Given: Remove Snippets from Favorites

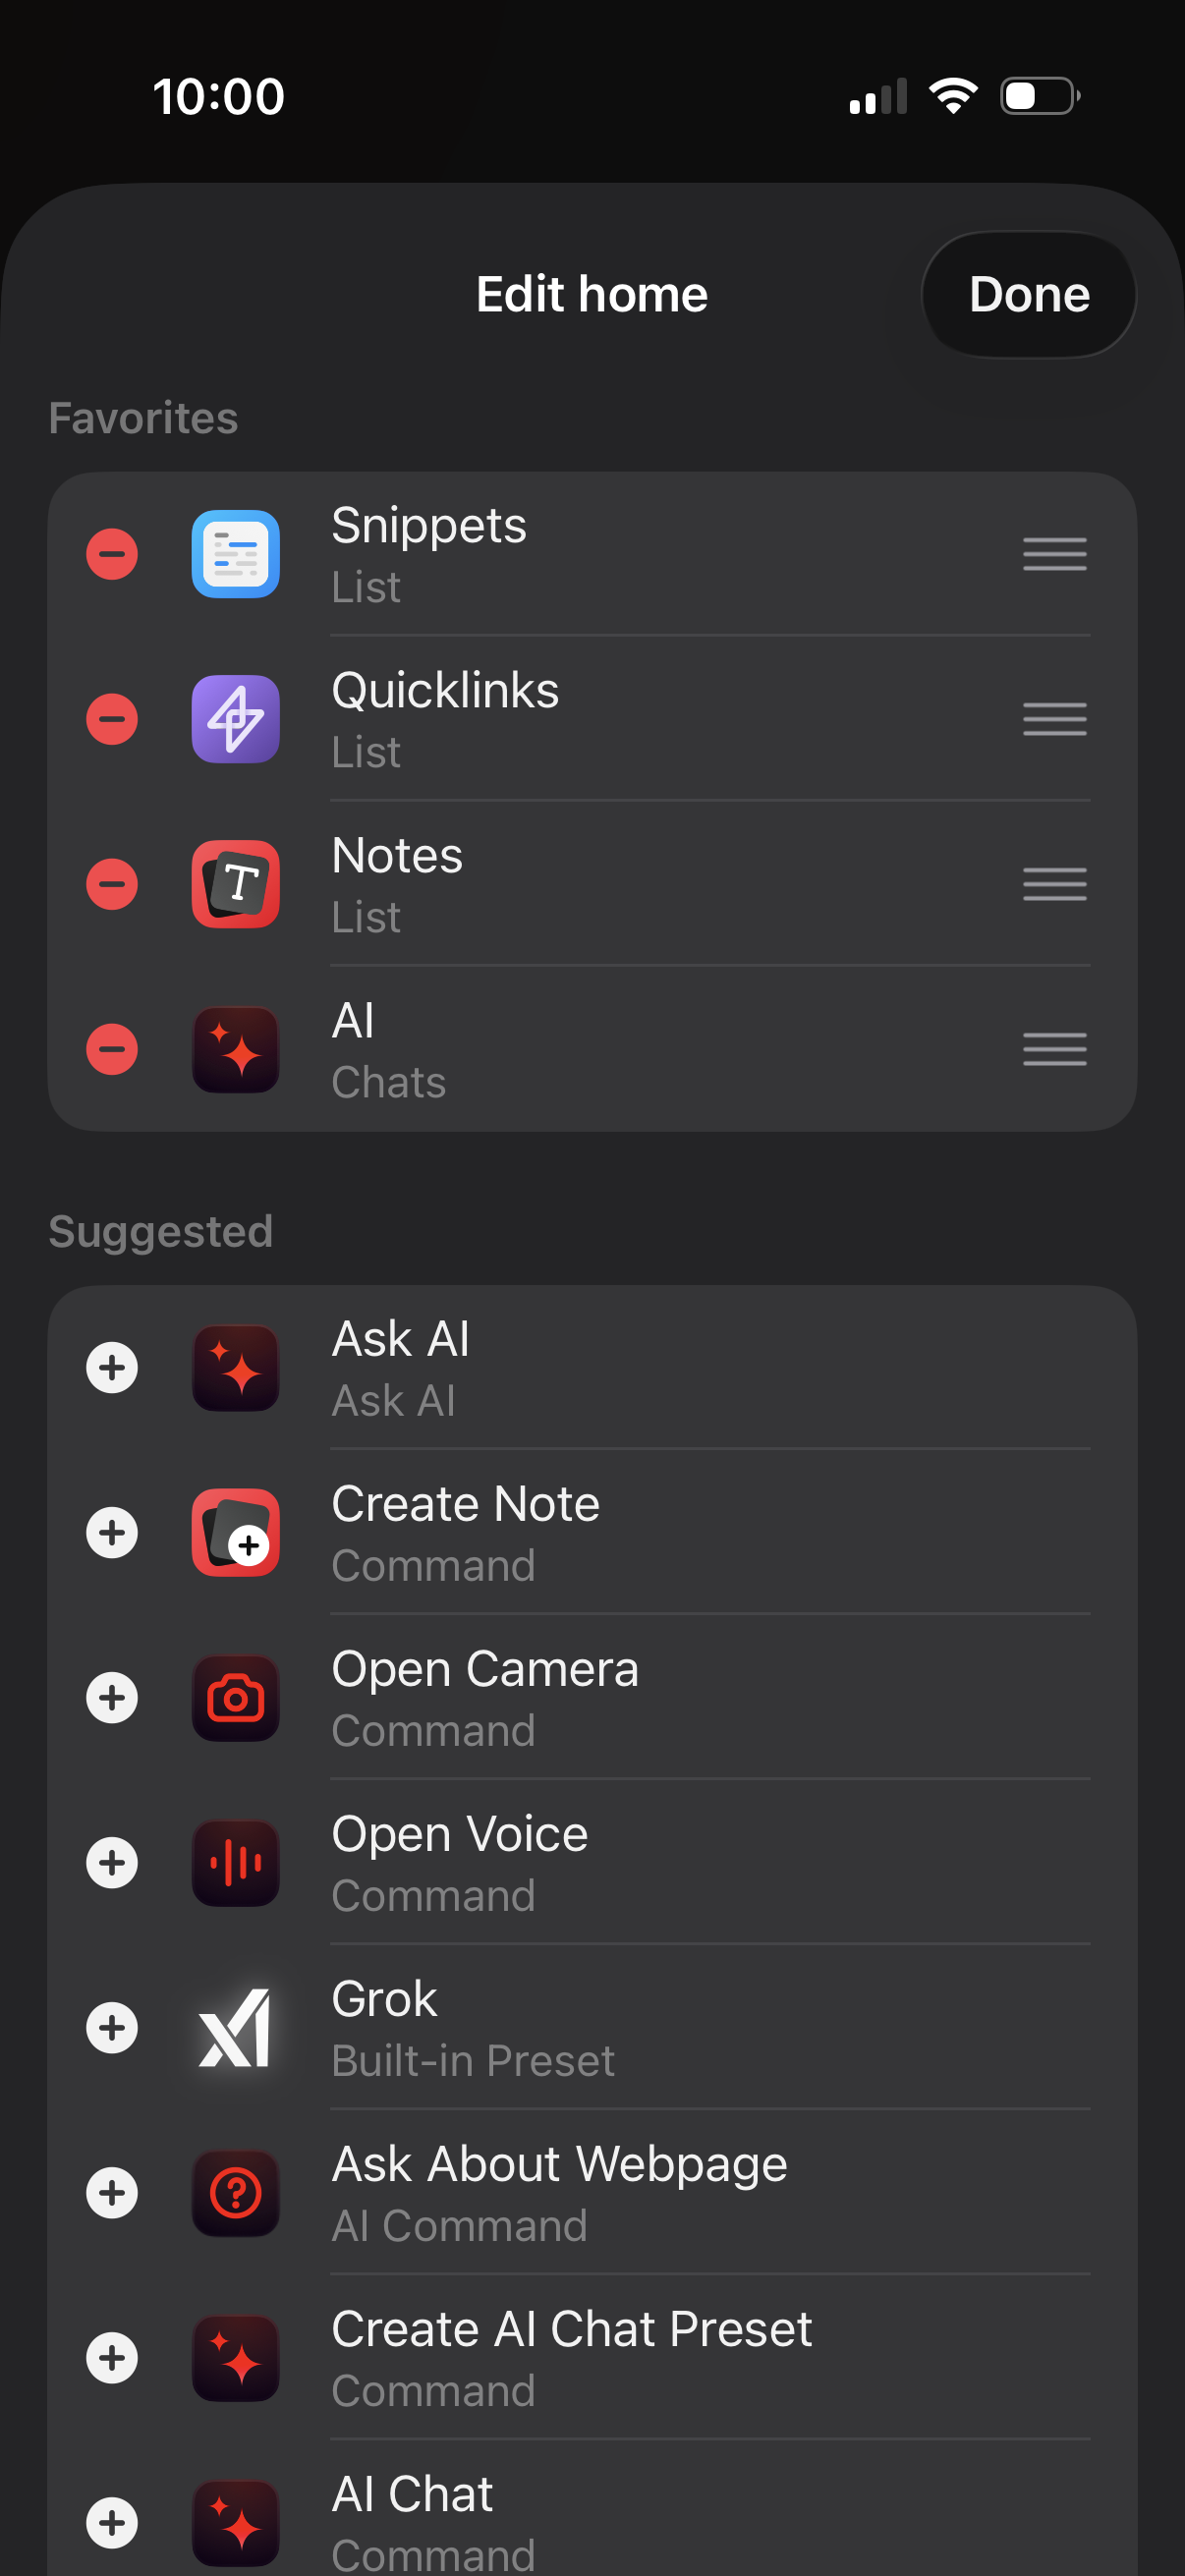Looking at the screenshot, I should [x=112, y=554].
